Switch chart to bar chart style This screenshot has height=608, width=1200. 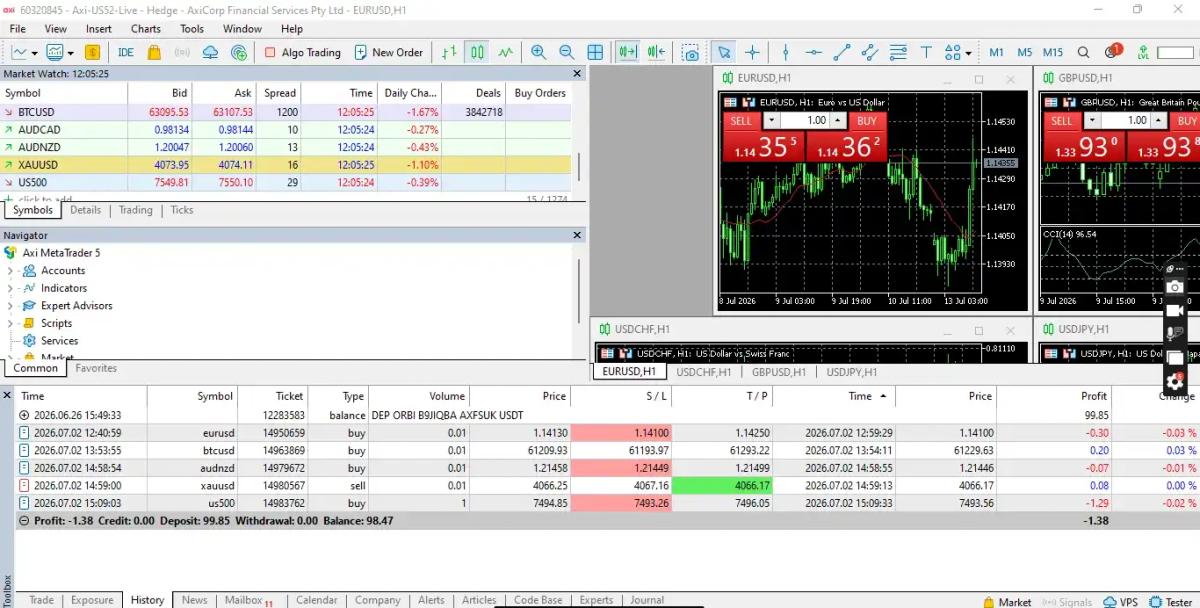point(450,52)
